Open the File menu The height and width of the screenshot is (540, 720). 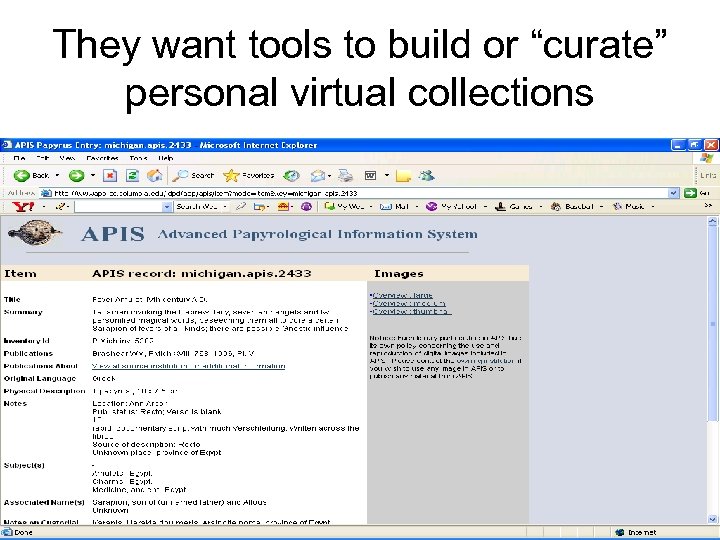(19, 158)
